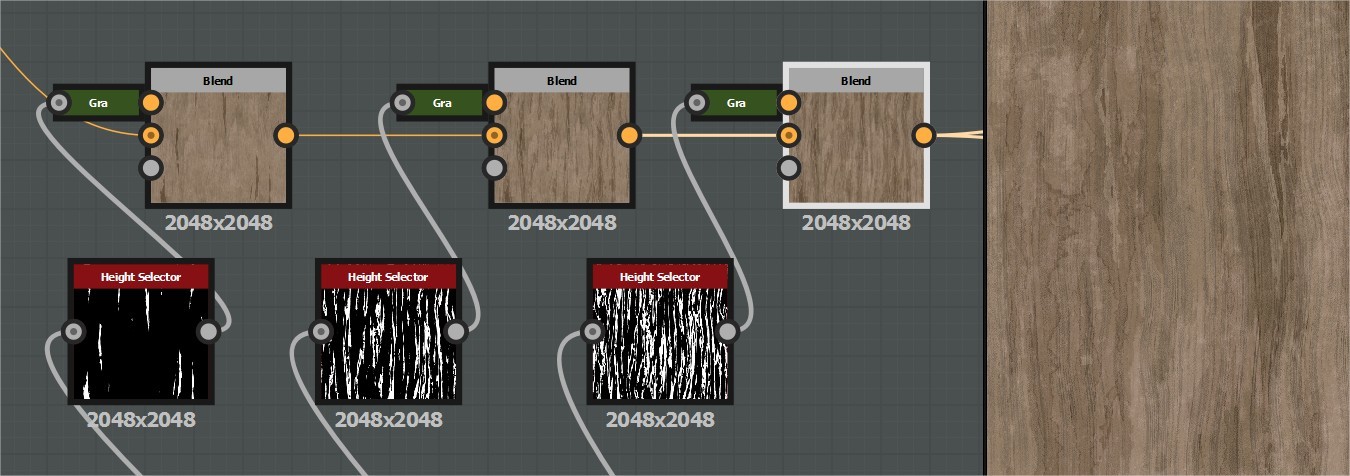Click the rightmost Height Selector's output port
This screenshot has width=1350, height=476.
728,331
